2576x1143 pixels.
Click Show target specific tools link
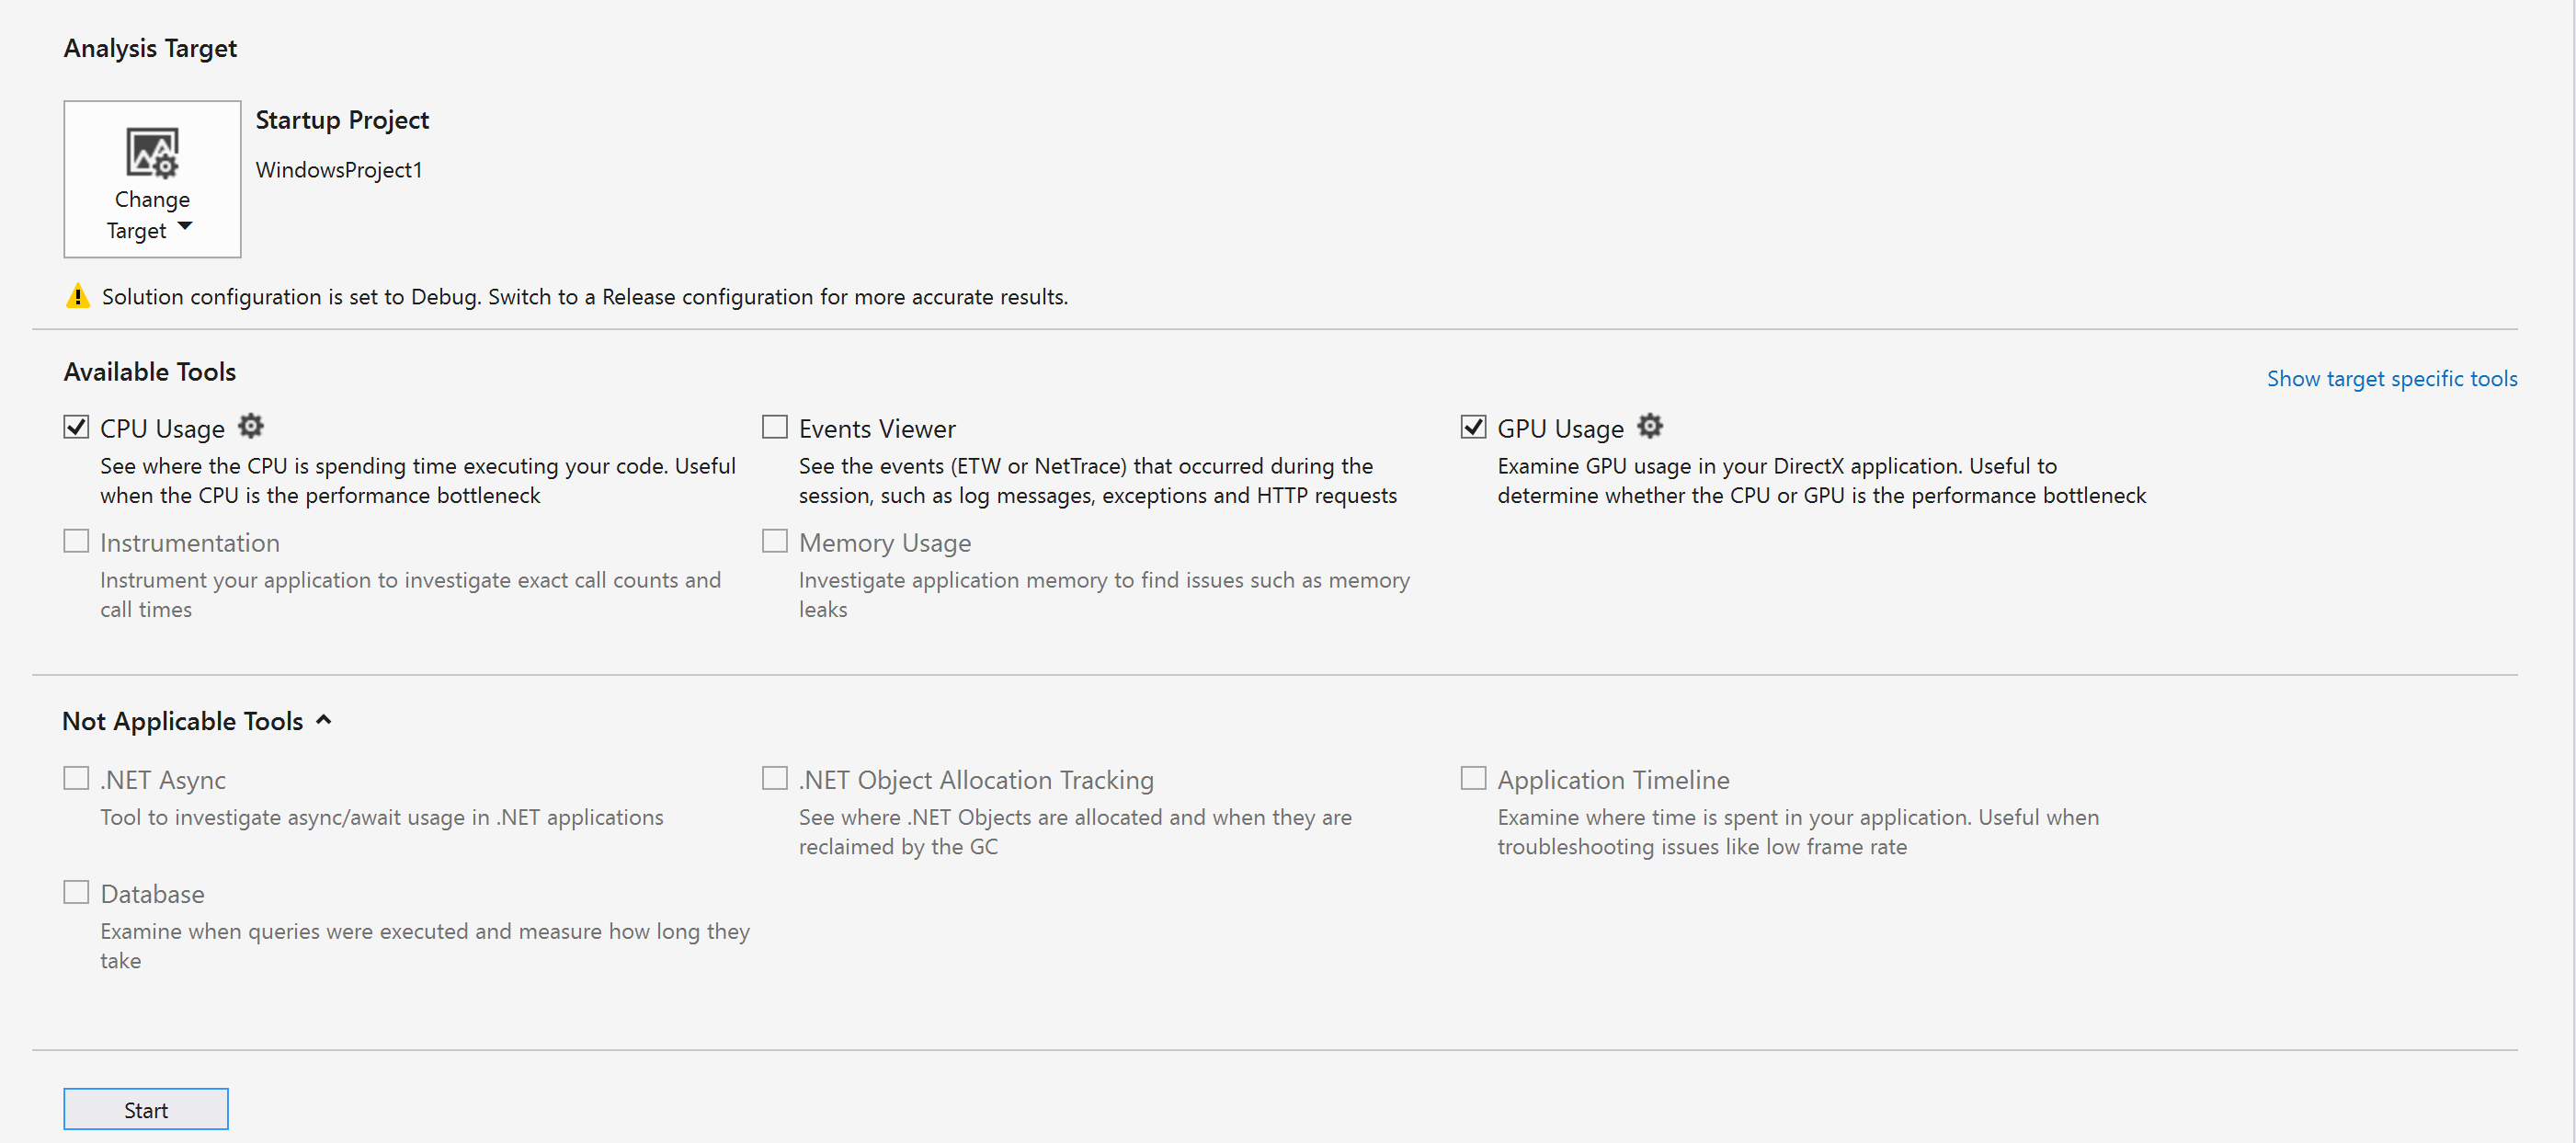(2392, 379)
